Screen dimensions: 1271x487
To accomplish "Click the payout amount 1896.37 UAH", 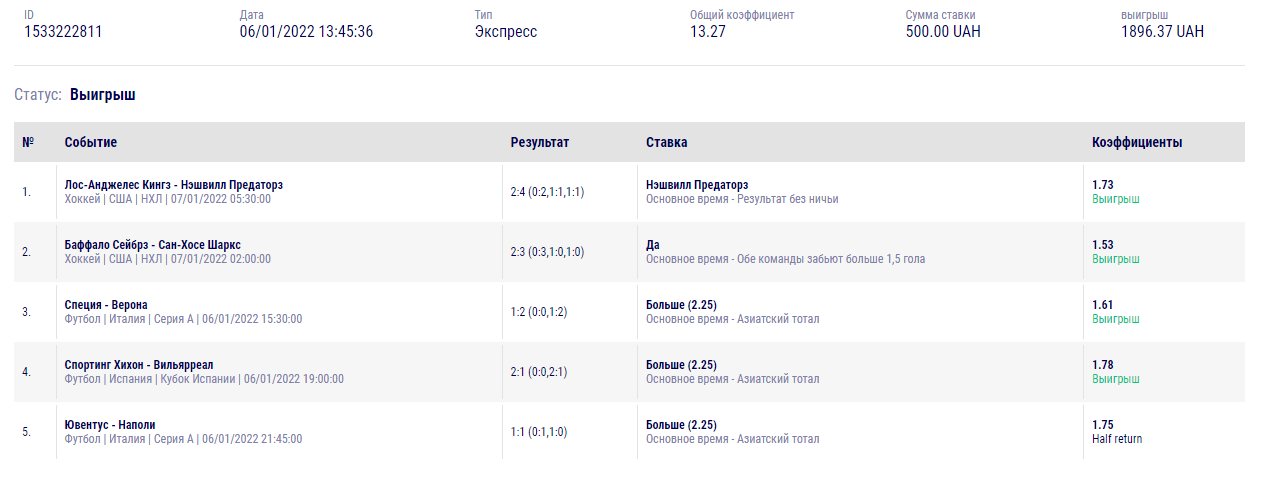I will click(x=1162, y=32).
